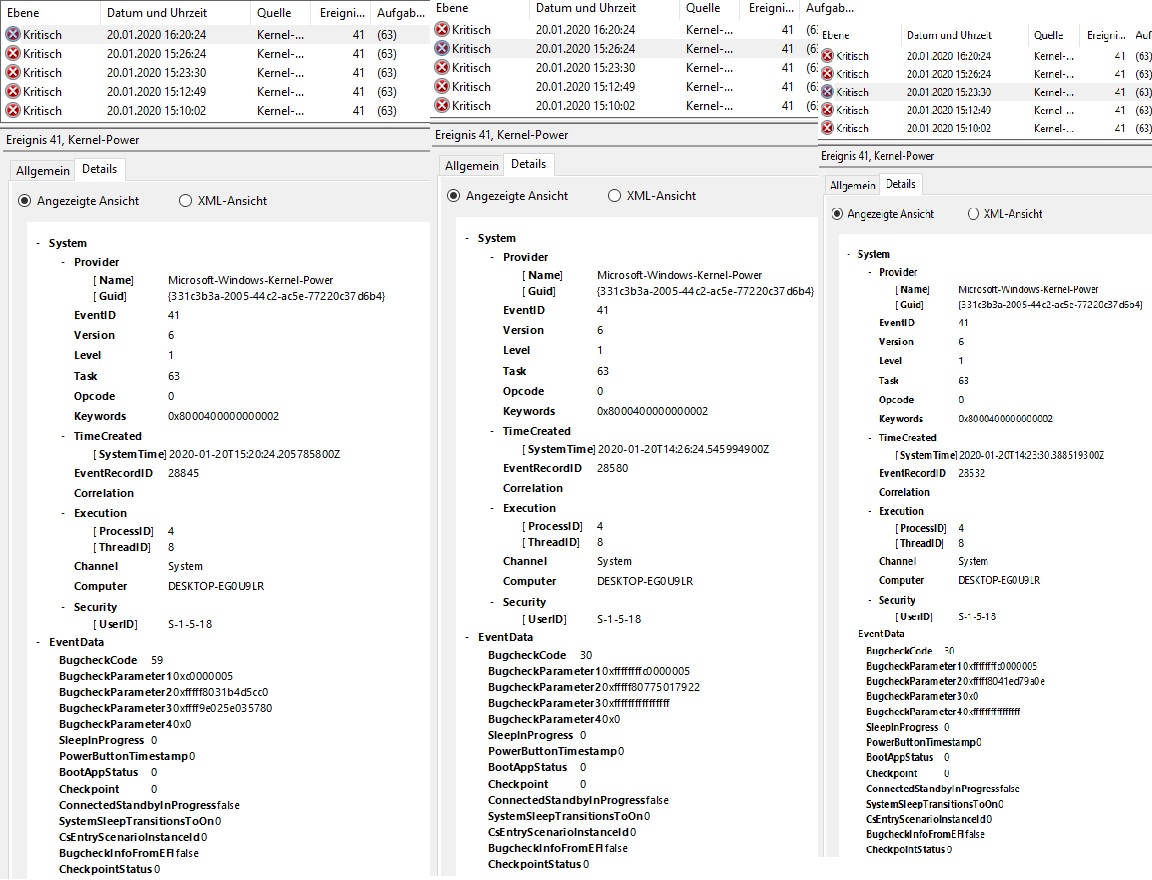Click BugcheckParameter3 value 0xffff9e025e035780

tap(221, 708)
